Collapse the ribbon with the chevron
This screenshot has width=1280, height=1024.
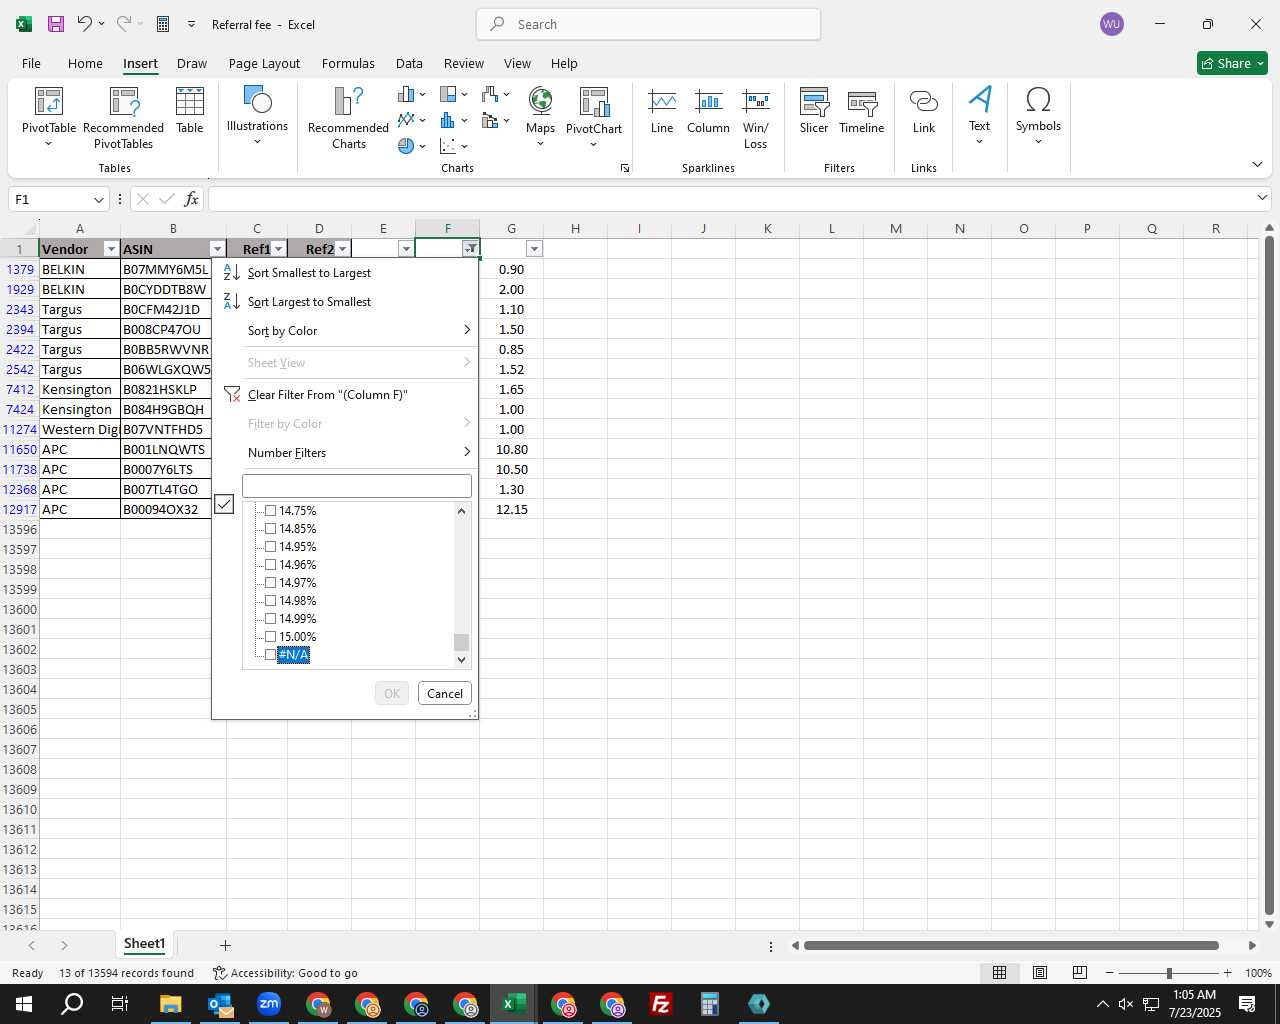pyautogui.click(x=1257, y=165)
